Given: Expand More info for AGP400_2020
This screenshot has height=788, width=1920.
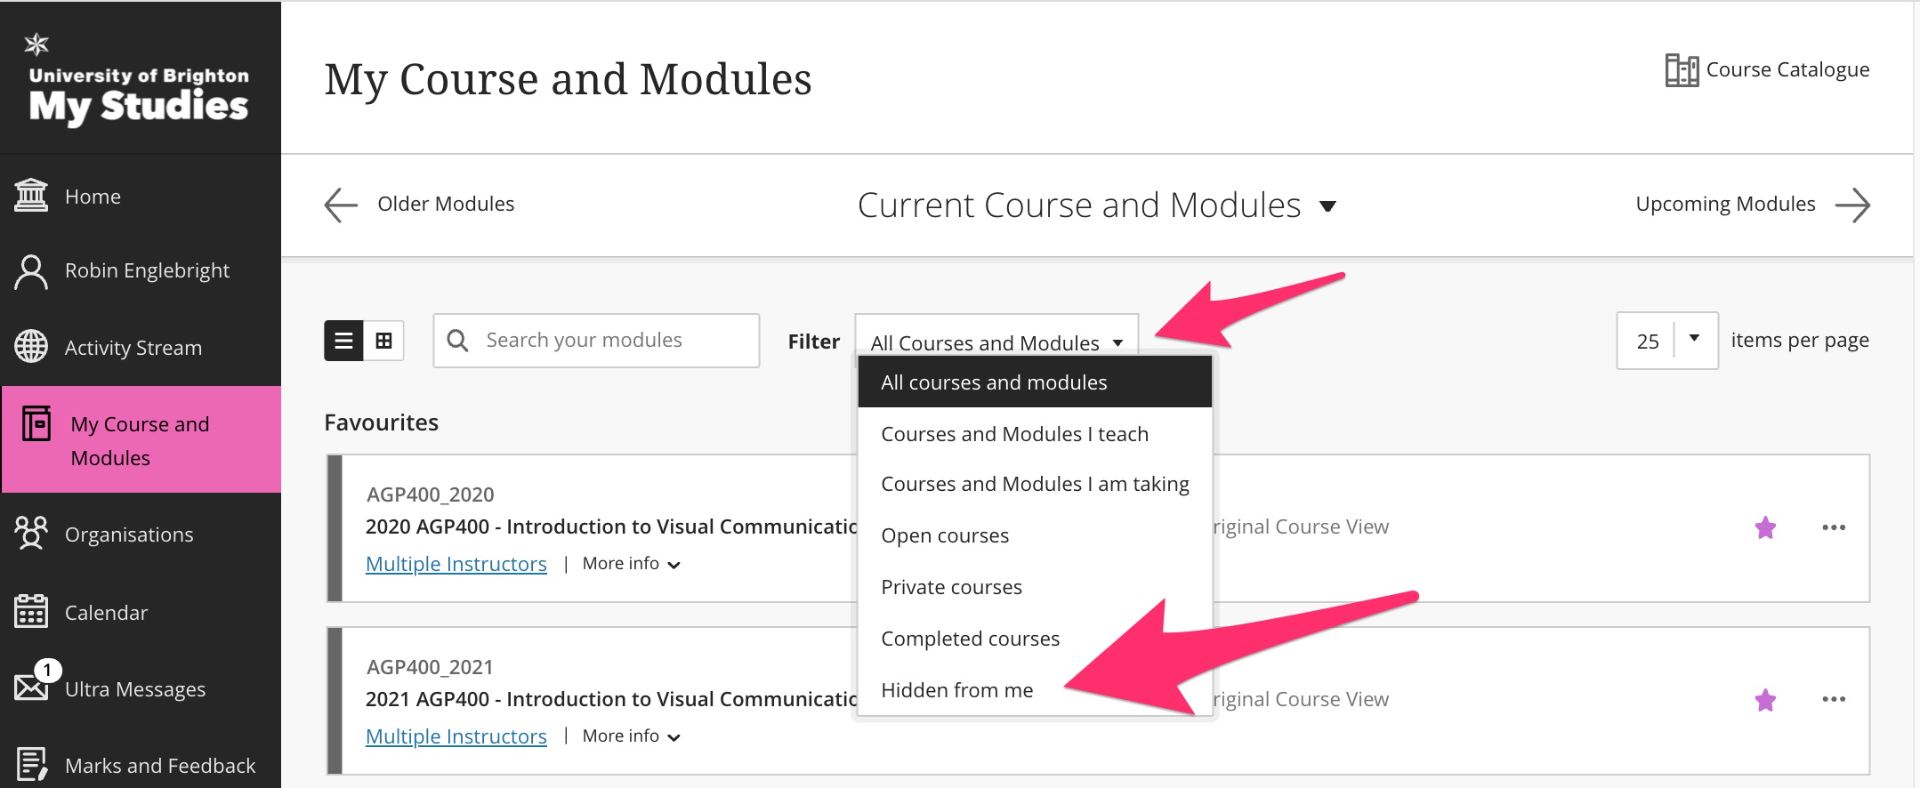Looking at the screenshot, I should point(630,563).
